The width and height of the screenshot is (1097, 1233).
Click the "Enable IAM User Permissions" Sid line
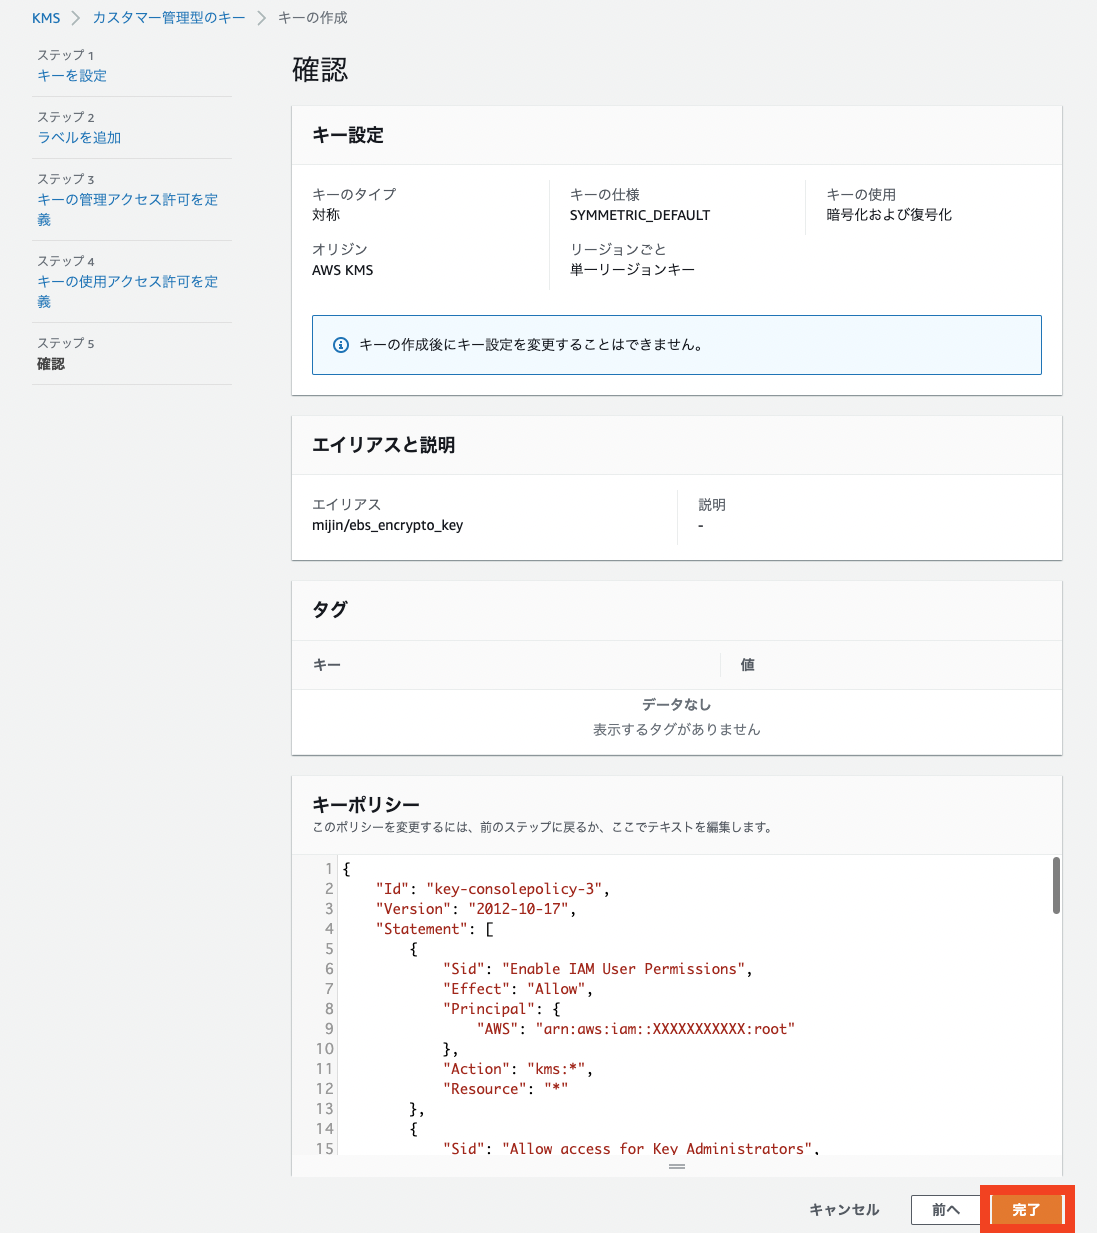pyautogui.click(x=597, y=969)
